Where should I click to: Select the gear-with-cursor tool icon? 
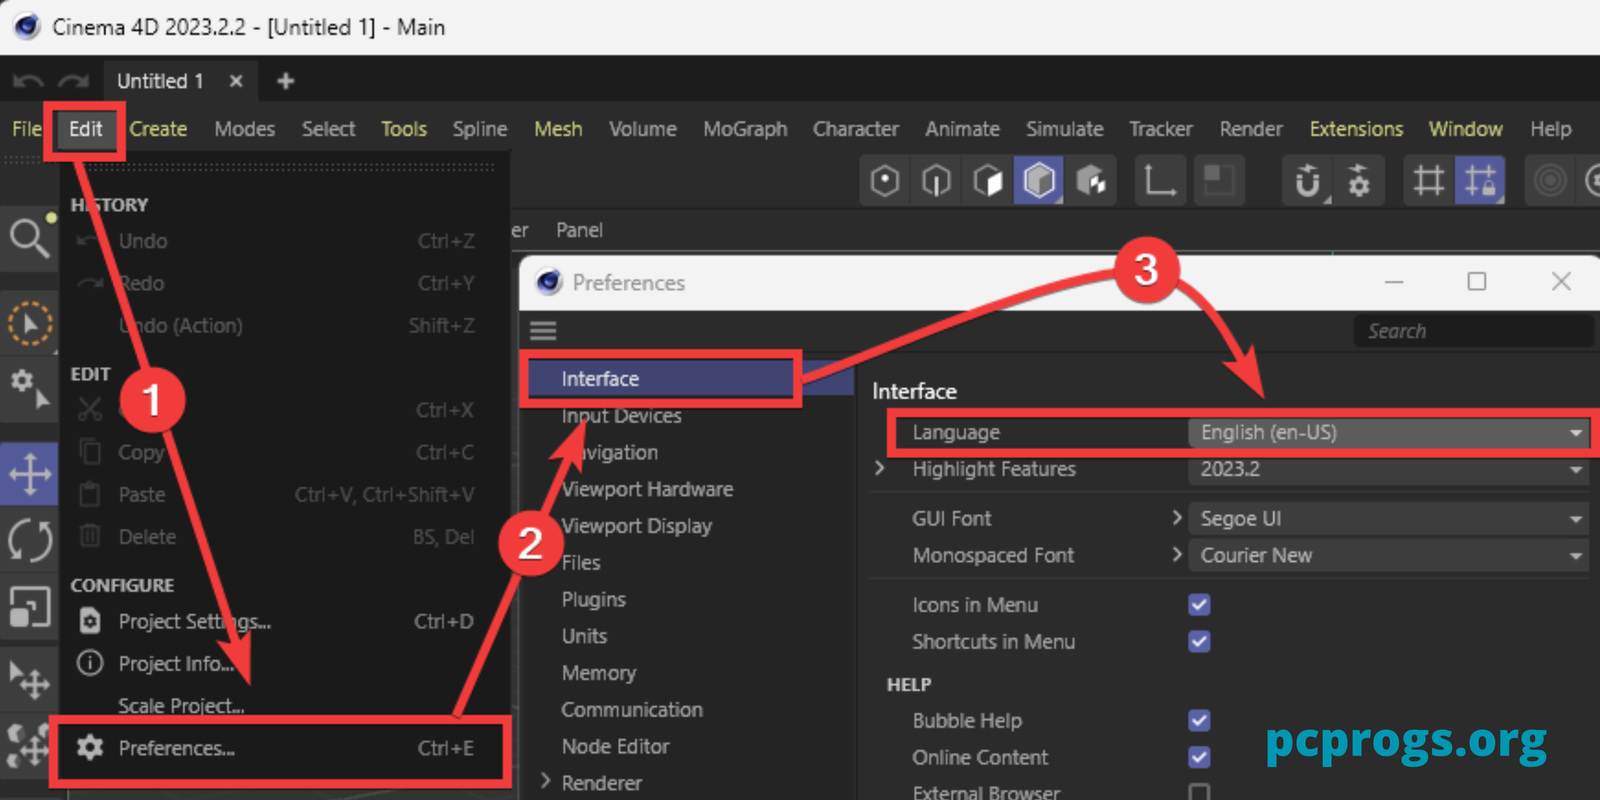click(29, 390)
